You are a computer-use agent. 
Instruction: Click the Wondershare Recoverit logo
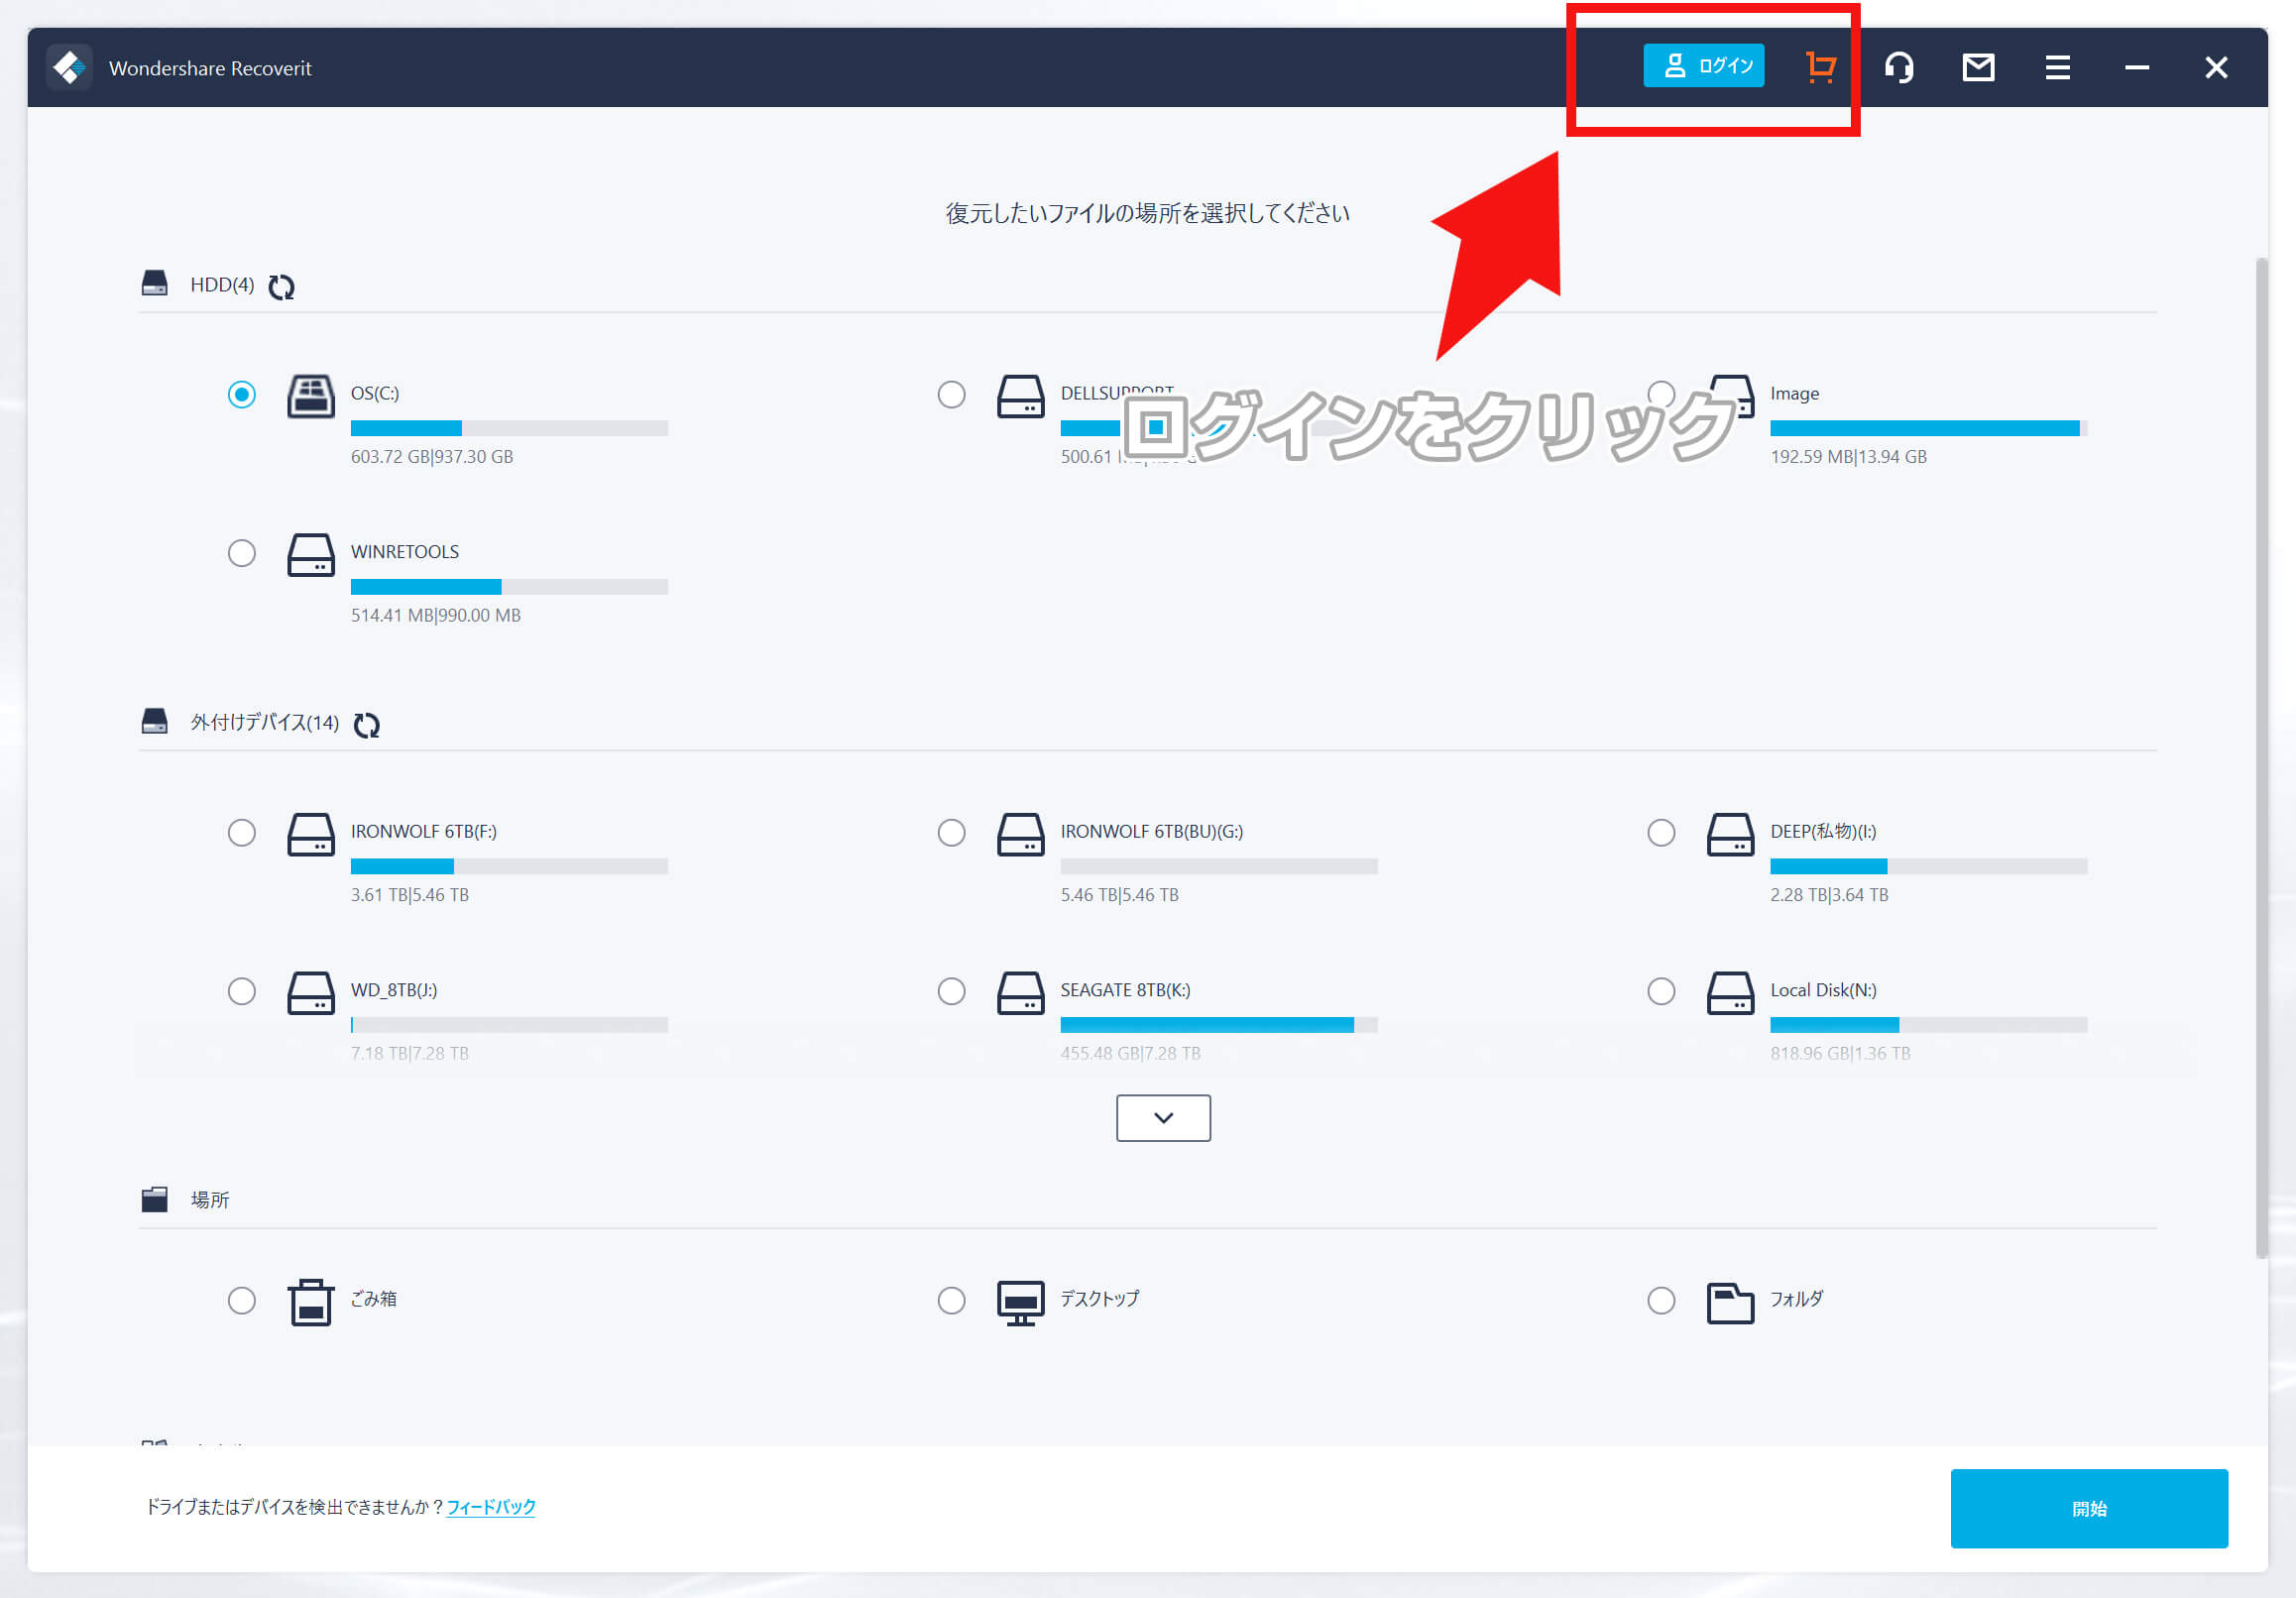tap(69, 67)
